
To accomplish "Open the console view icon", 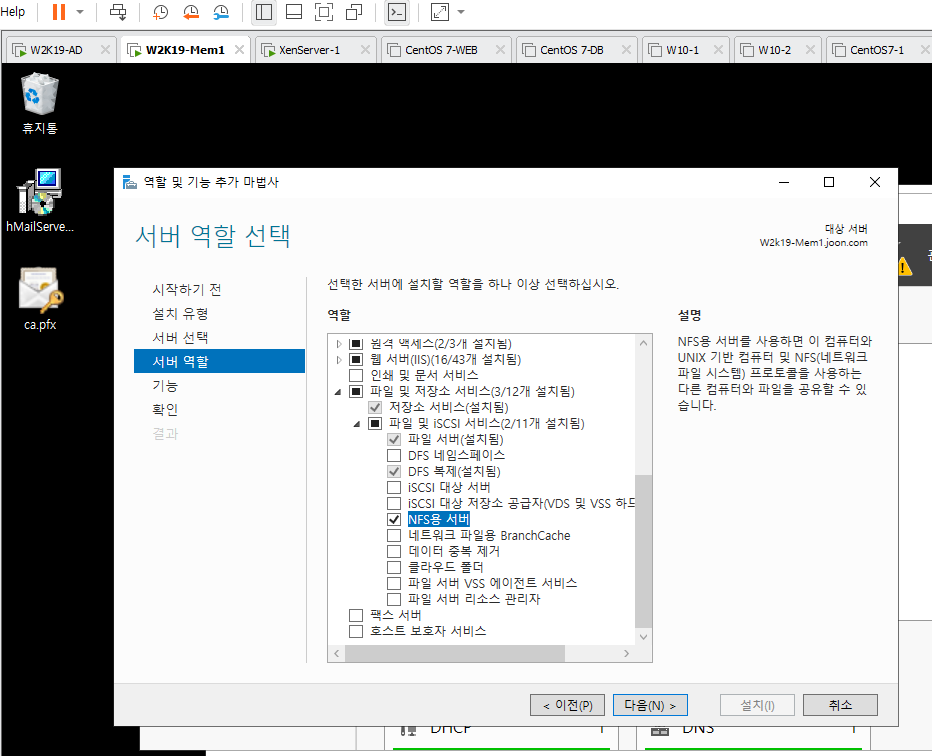I will coord(397,12).
